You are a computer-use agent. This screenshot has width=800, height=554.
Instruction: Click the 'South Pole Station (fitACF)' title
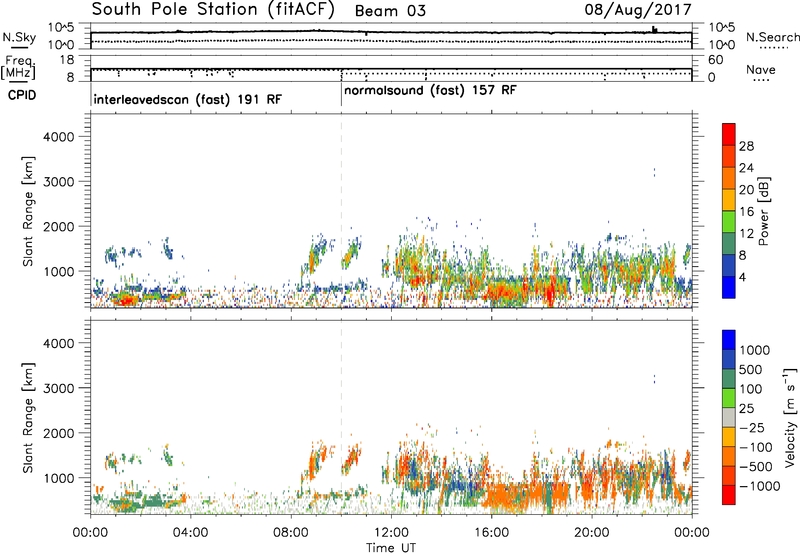click(213, 9)
